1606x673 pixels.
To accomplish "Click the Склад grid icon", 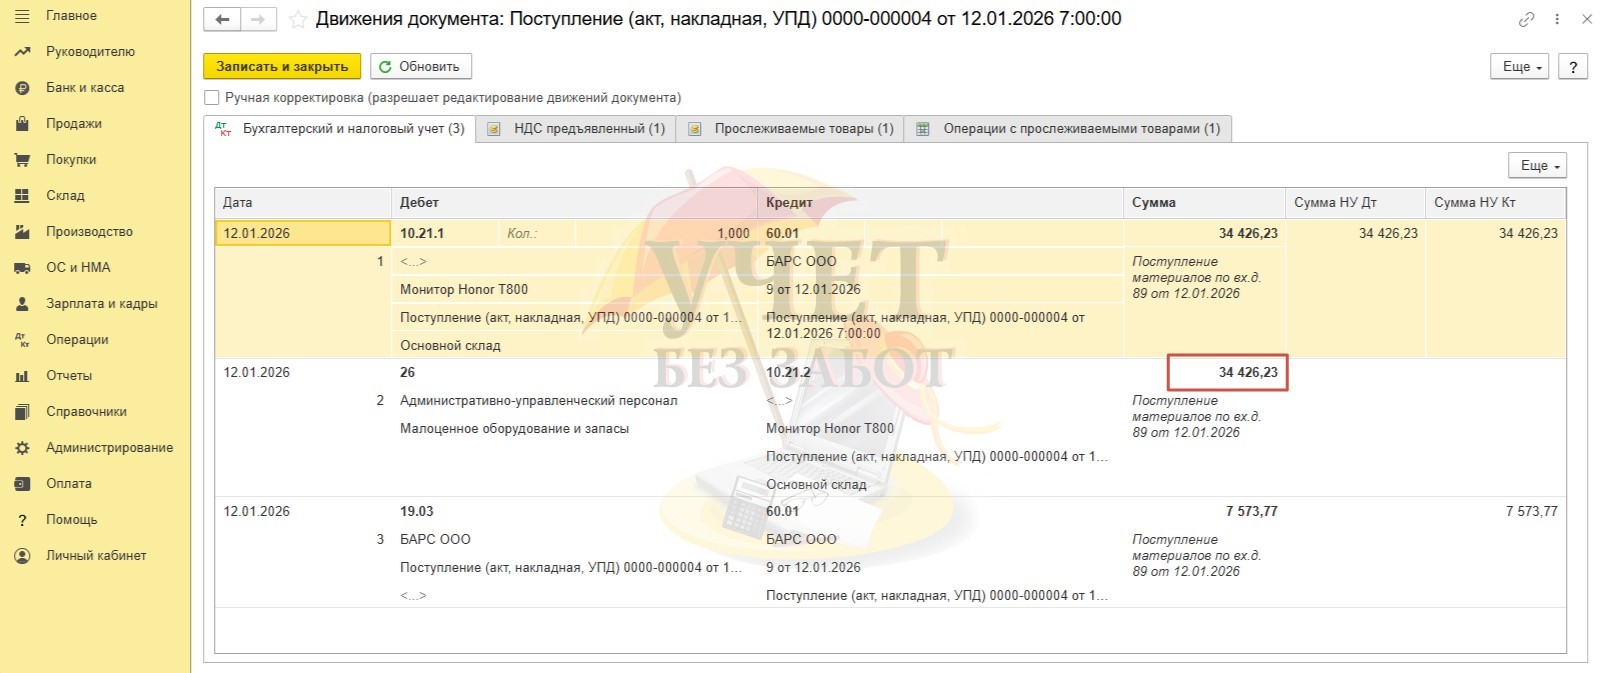I will click(22, 196).
